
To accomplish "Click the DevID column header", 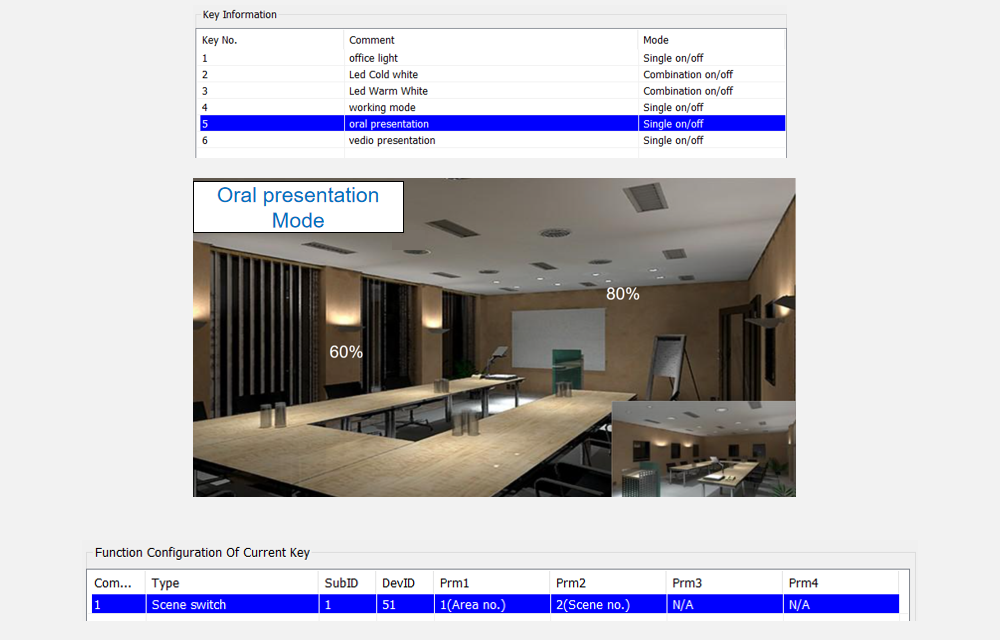I will (404, 583).
